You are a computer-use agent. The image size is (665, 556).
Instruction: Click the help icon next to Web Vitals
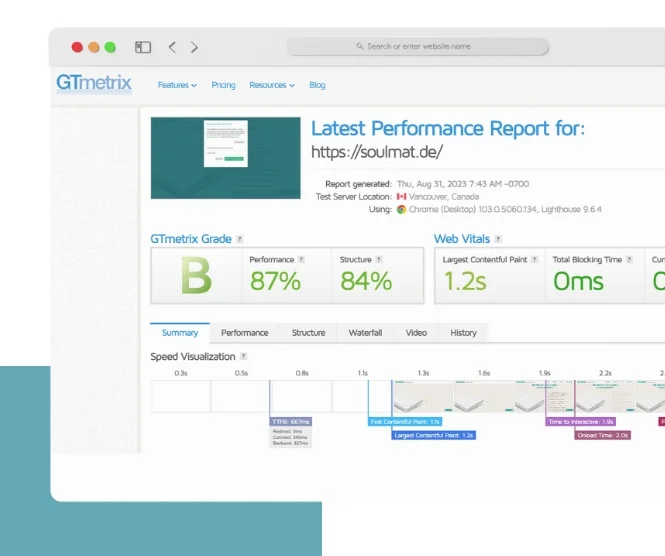[x=498, y=239]
